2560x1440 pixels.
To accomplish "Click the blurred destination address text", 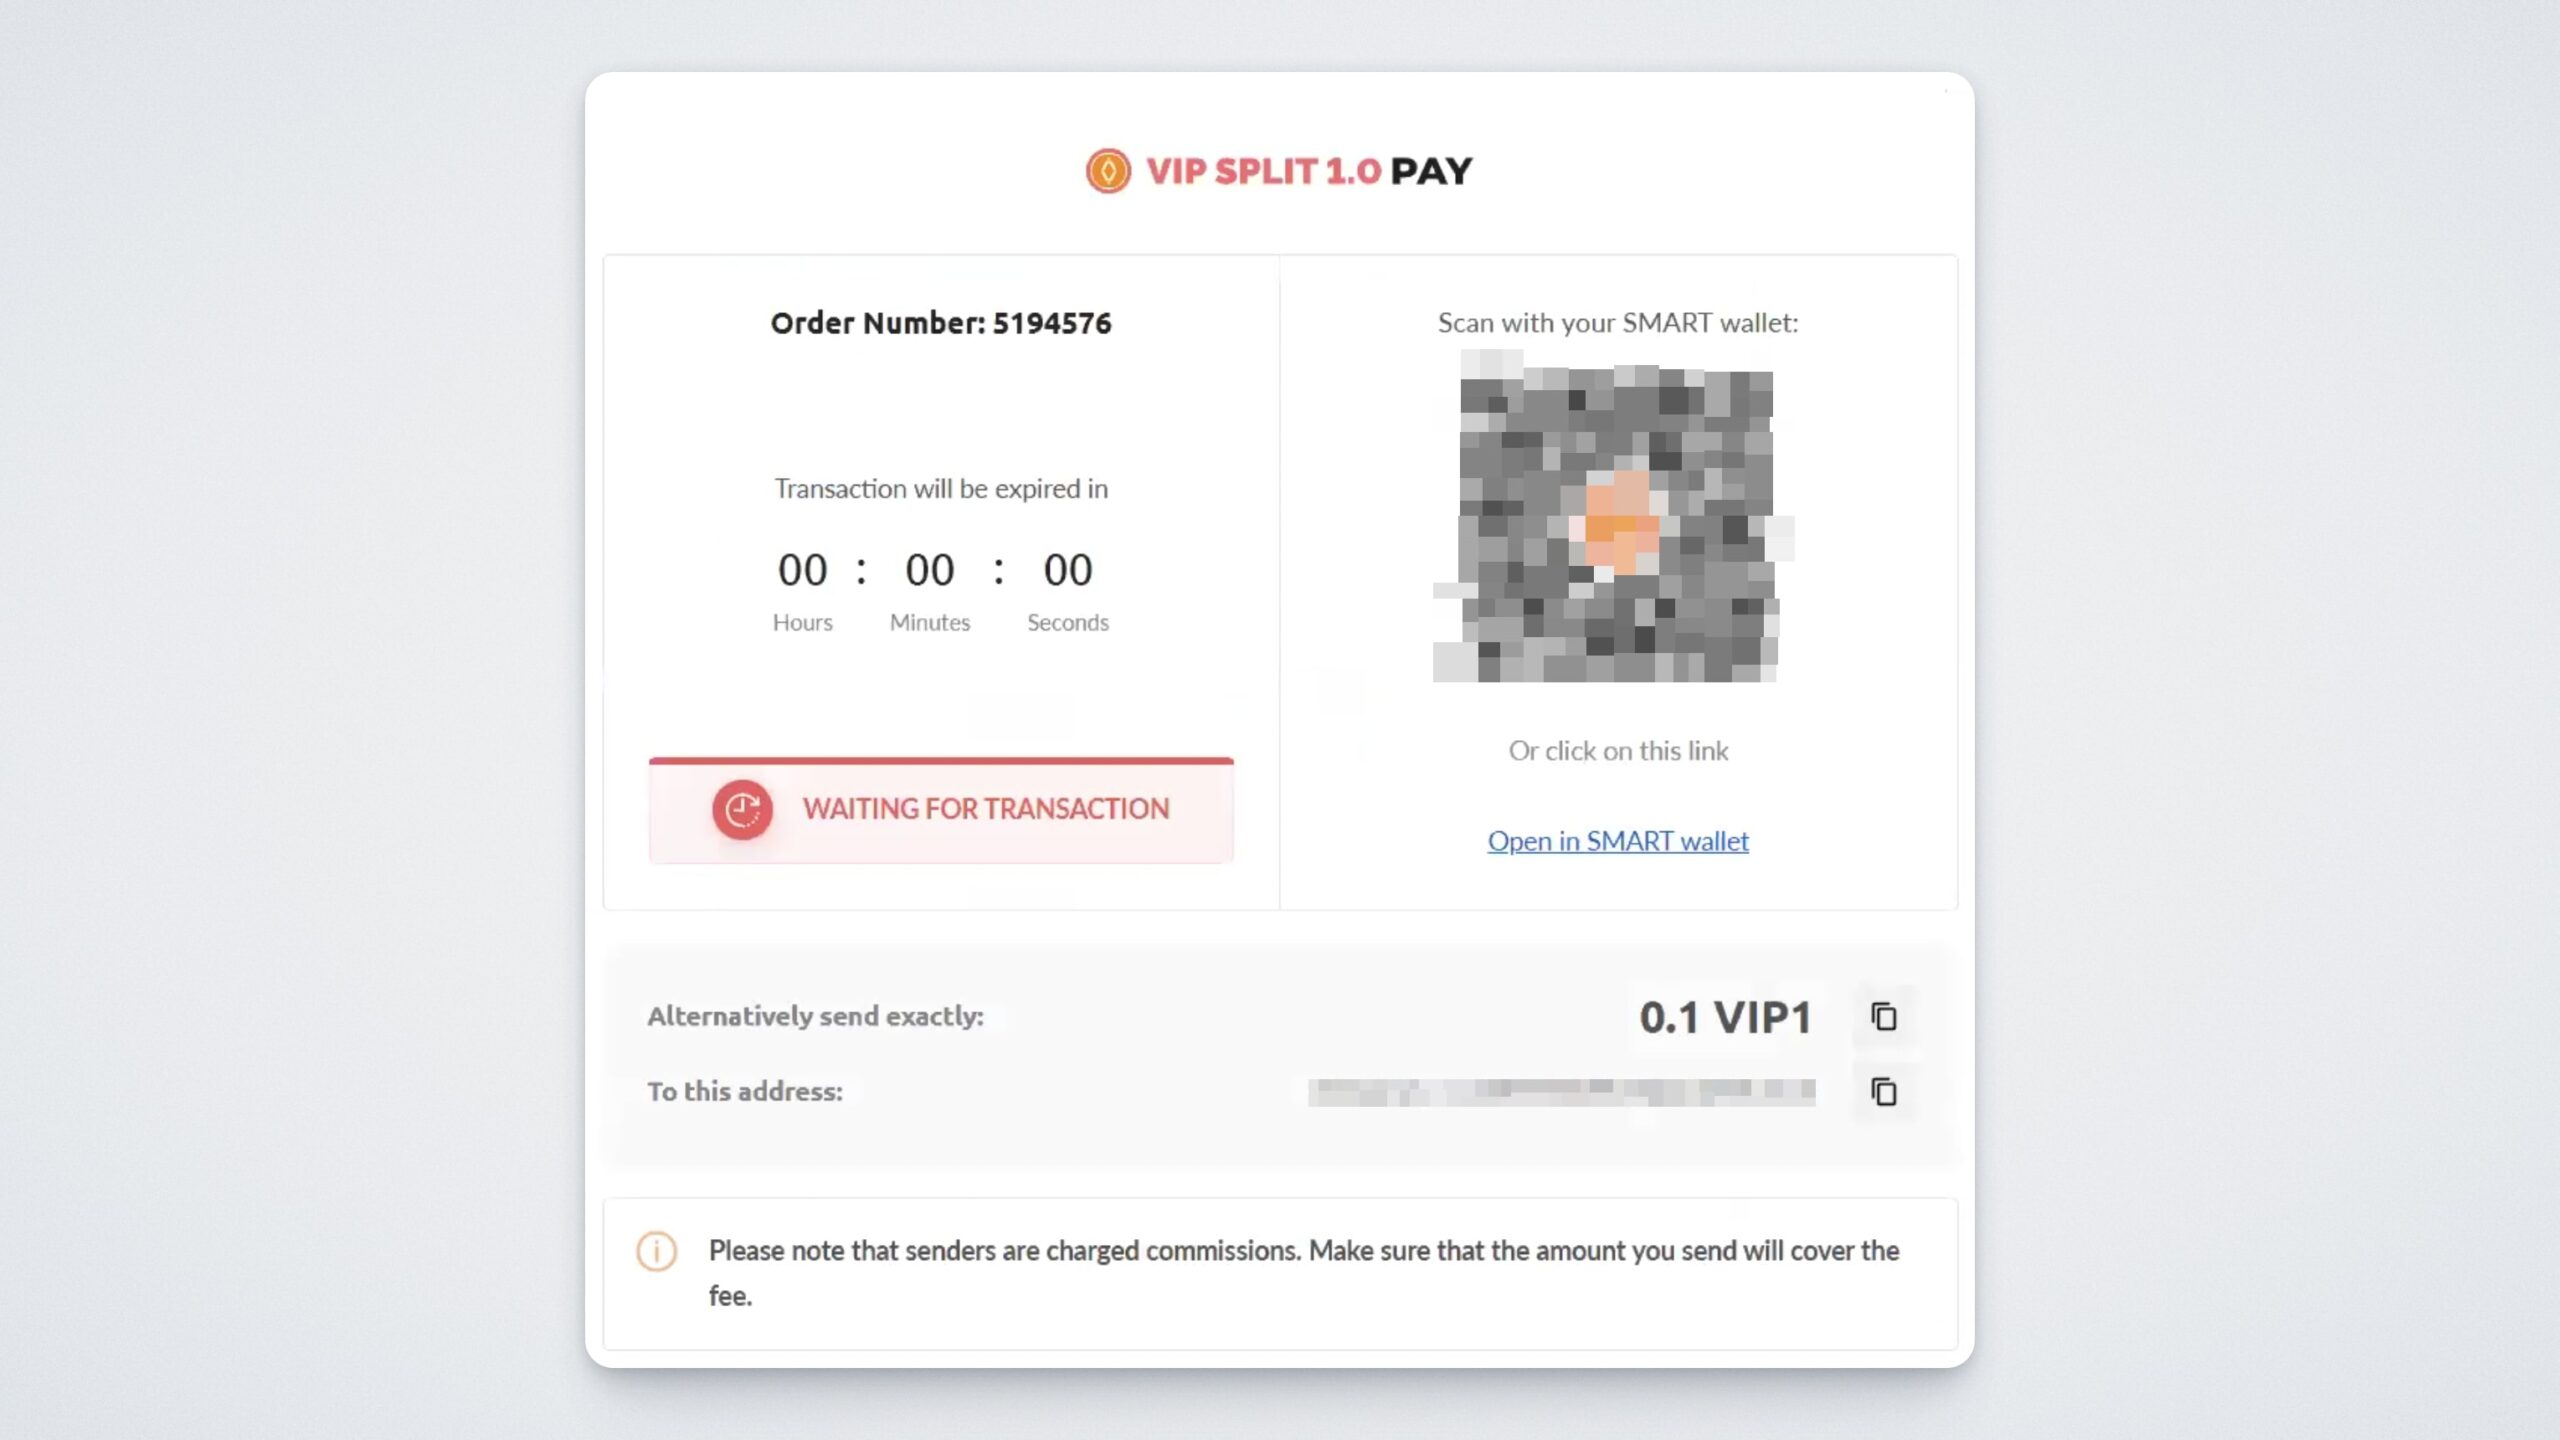I will [x=1561, y=1092].
